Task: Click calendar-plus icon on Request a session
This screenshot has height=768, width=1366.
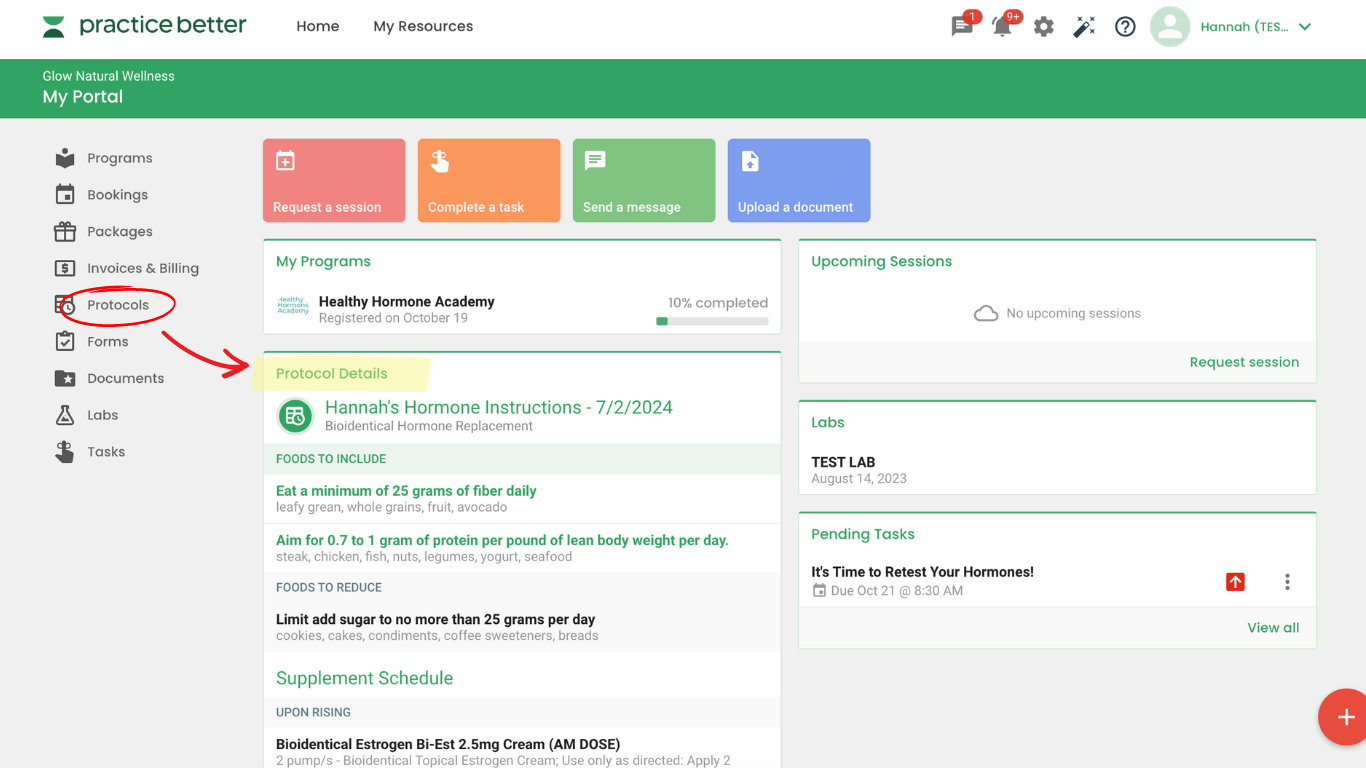Action: pyautogui.click(x=285, y=161)
